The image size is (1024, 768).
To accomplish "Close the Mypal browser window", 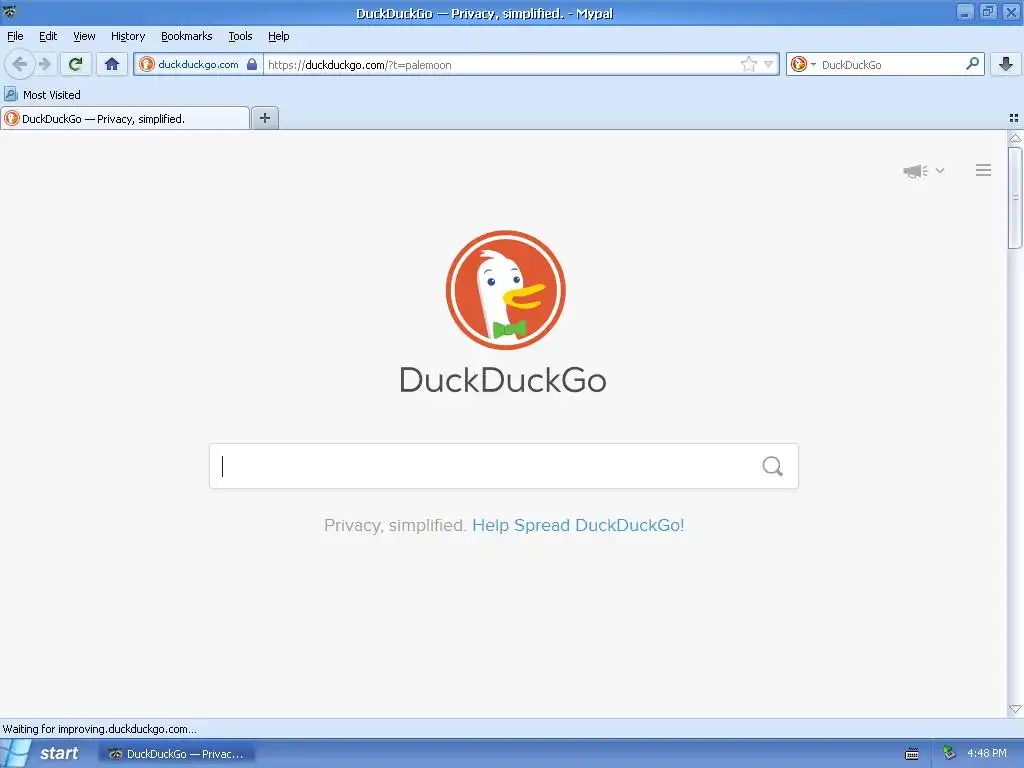I will (1011, 12).
